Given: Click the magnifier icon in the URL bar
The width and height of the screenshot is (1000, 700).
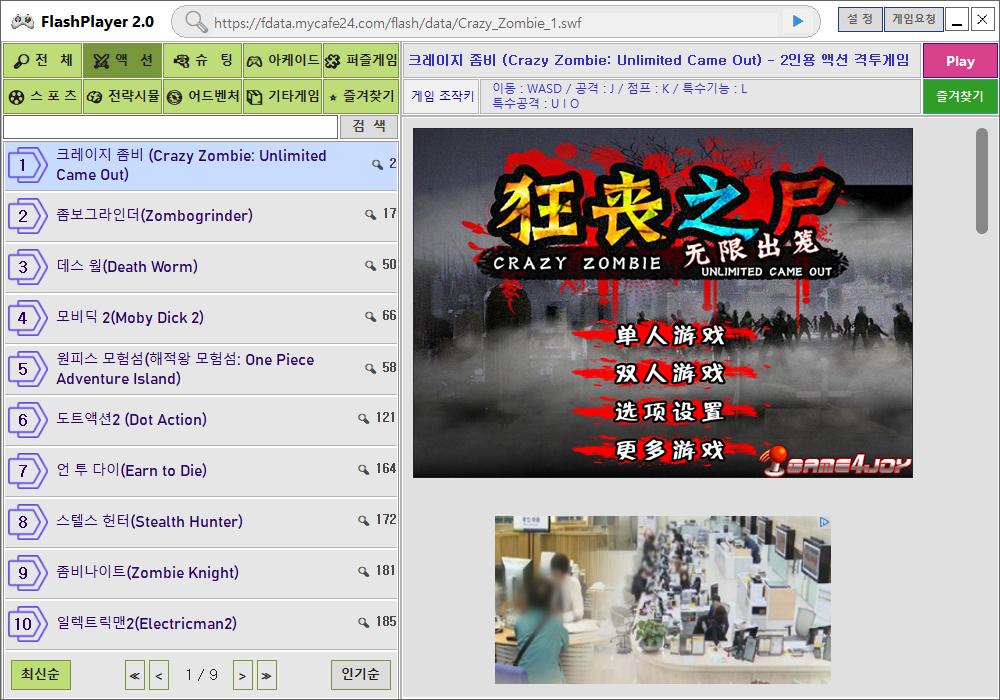Looking at the screenshot, I should pyautogui.click(x=196, y=22).
